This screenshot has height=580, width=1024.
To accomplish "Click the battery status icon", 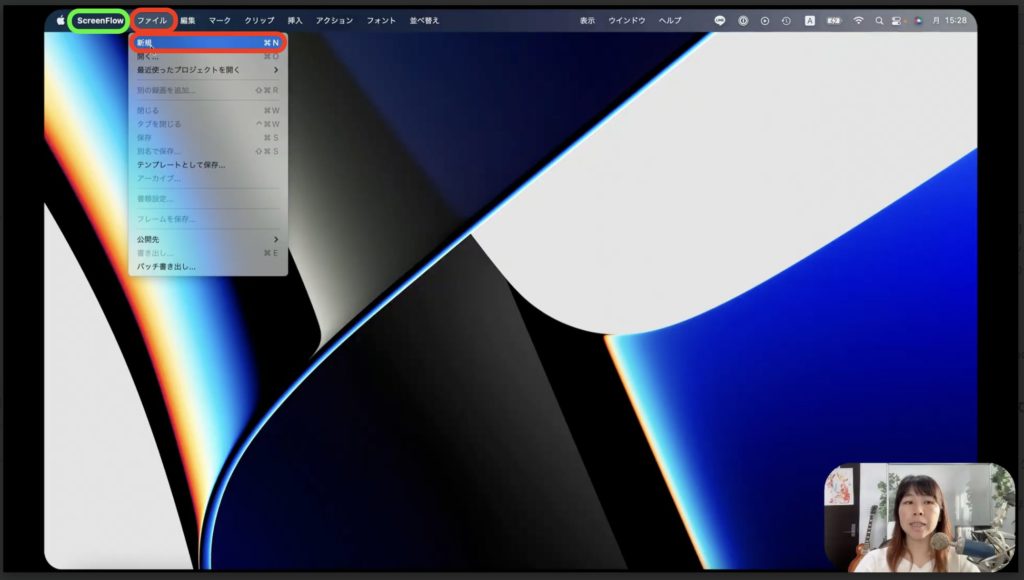I will click(x=834, y=20).
